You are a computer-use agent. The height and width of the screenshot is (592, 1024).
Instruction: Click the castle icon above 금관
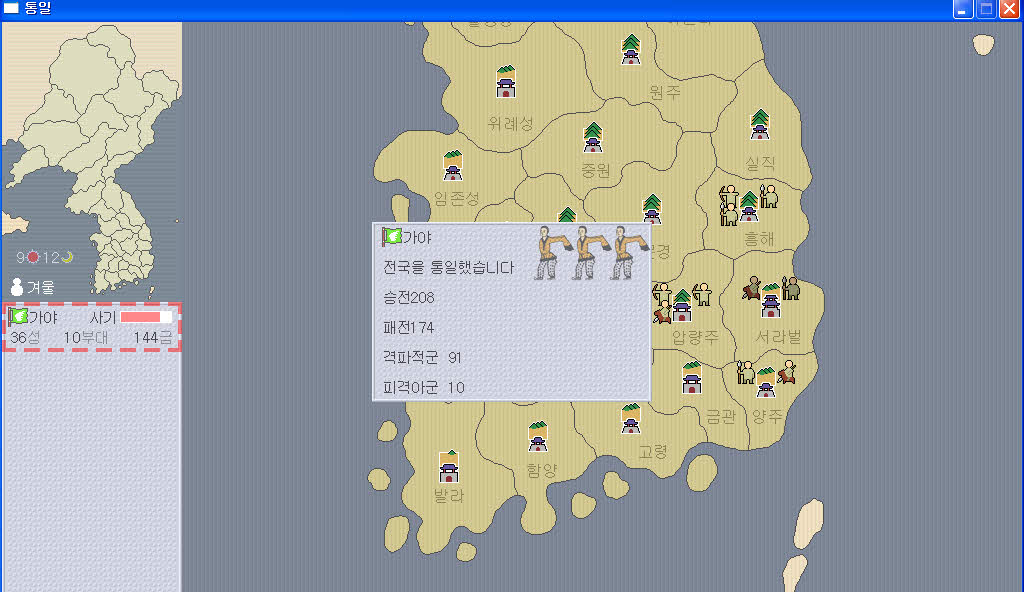(x=692, y=377)
